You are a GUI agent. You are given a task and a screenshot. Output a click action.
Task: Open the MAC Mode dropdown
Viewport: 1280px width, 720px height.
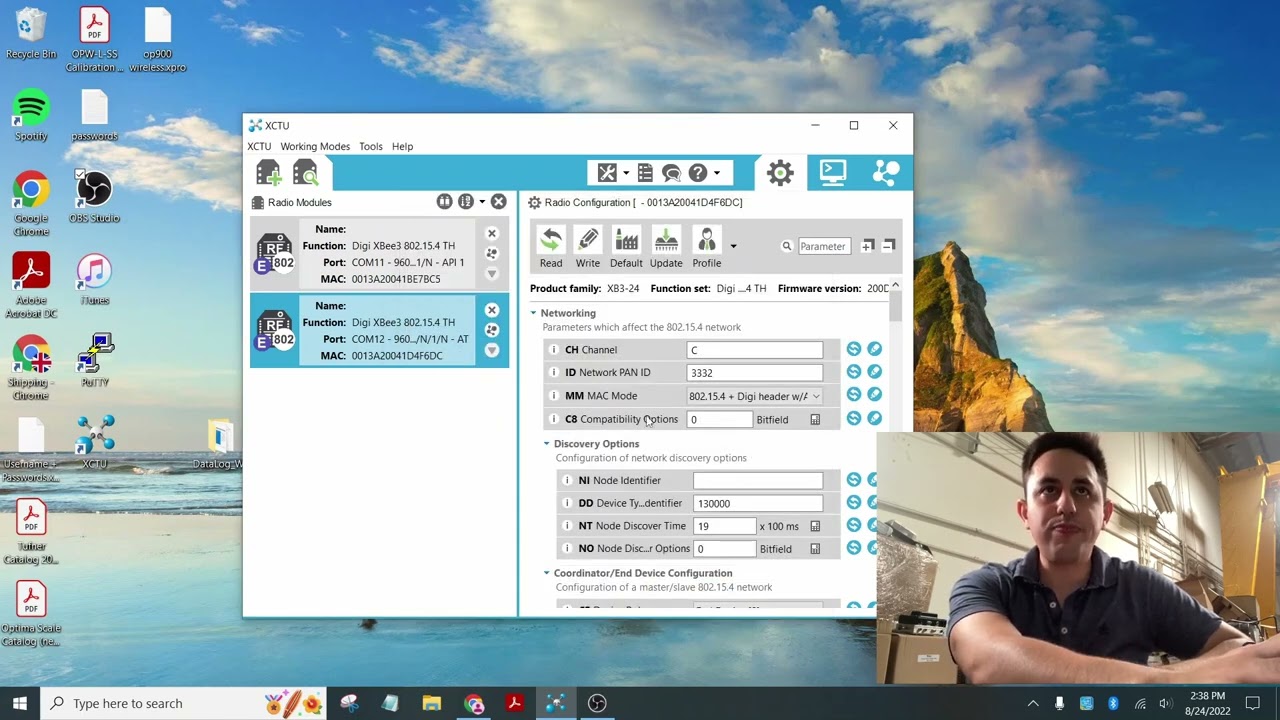tap(755, 396)
